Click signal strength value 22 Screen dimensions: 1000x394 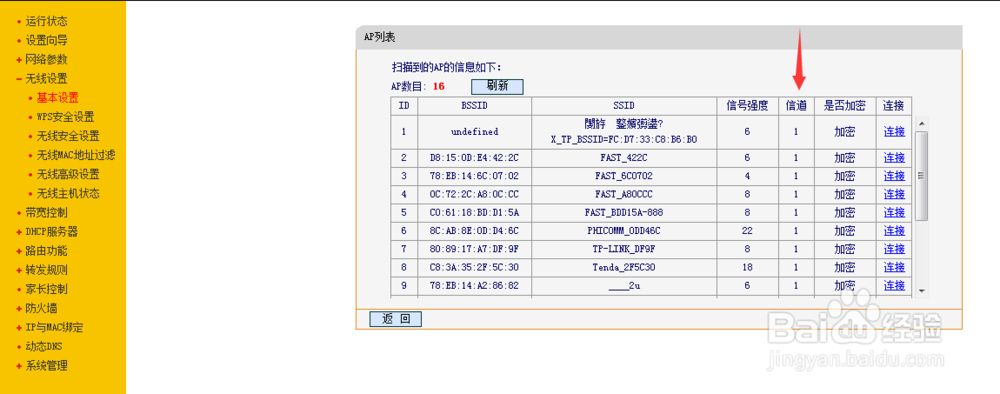click(x=747, y=231)
